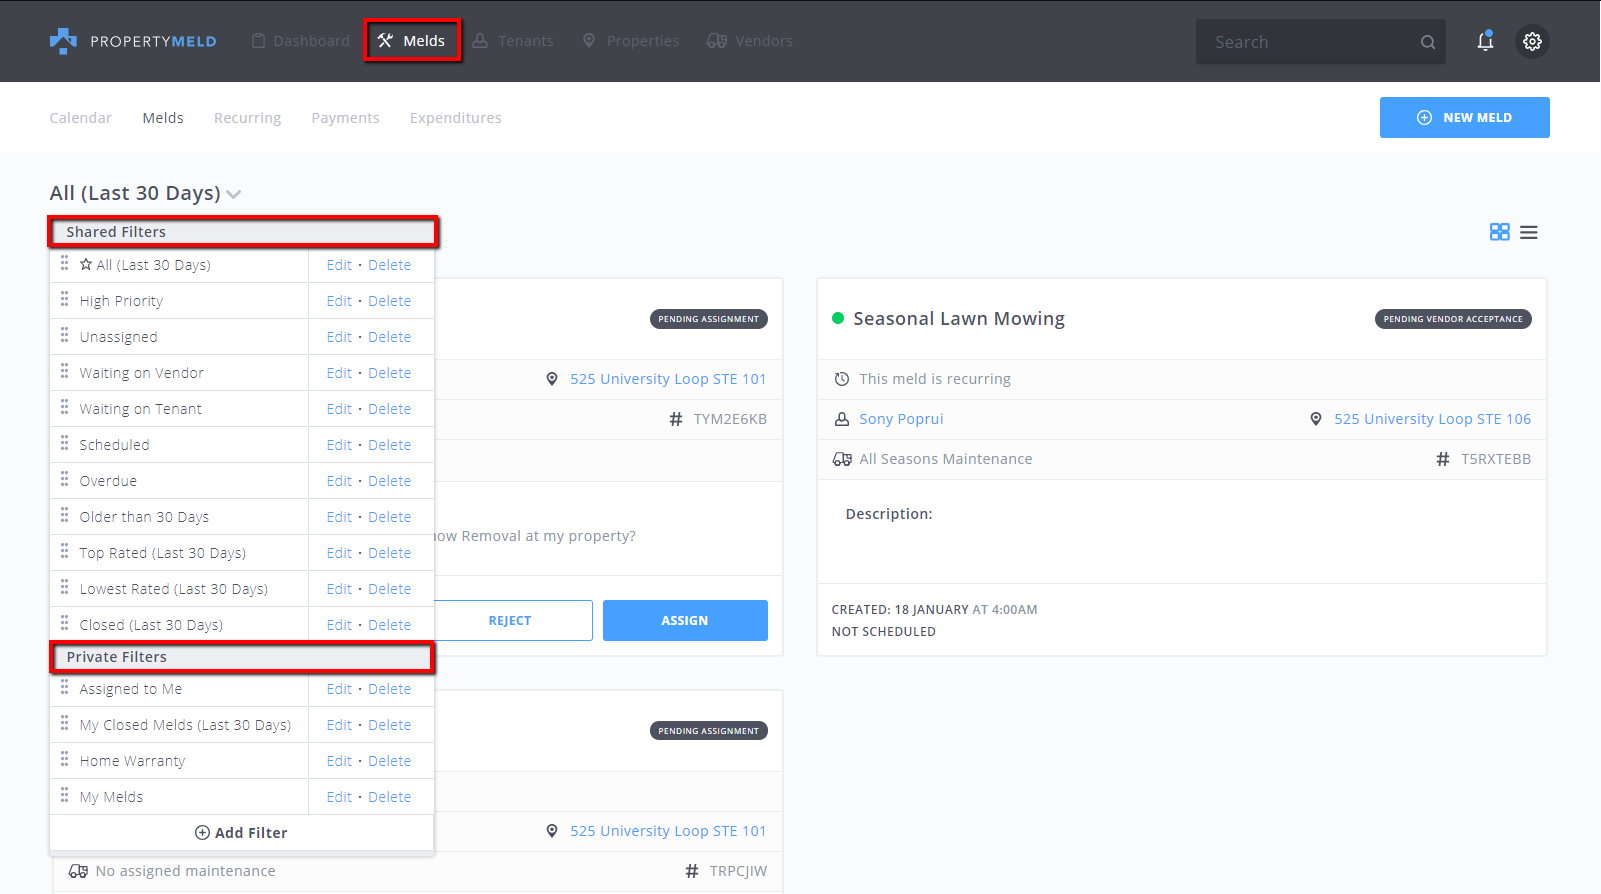This screenshot has height=894, width=1601.
Task: Click drag handle for My Melds filter
Action: point(64,795)
